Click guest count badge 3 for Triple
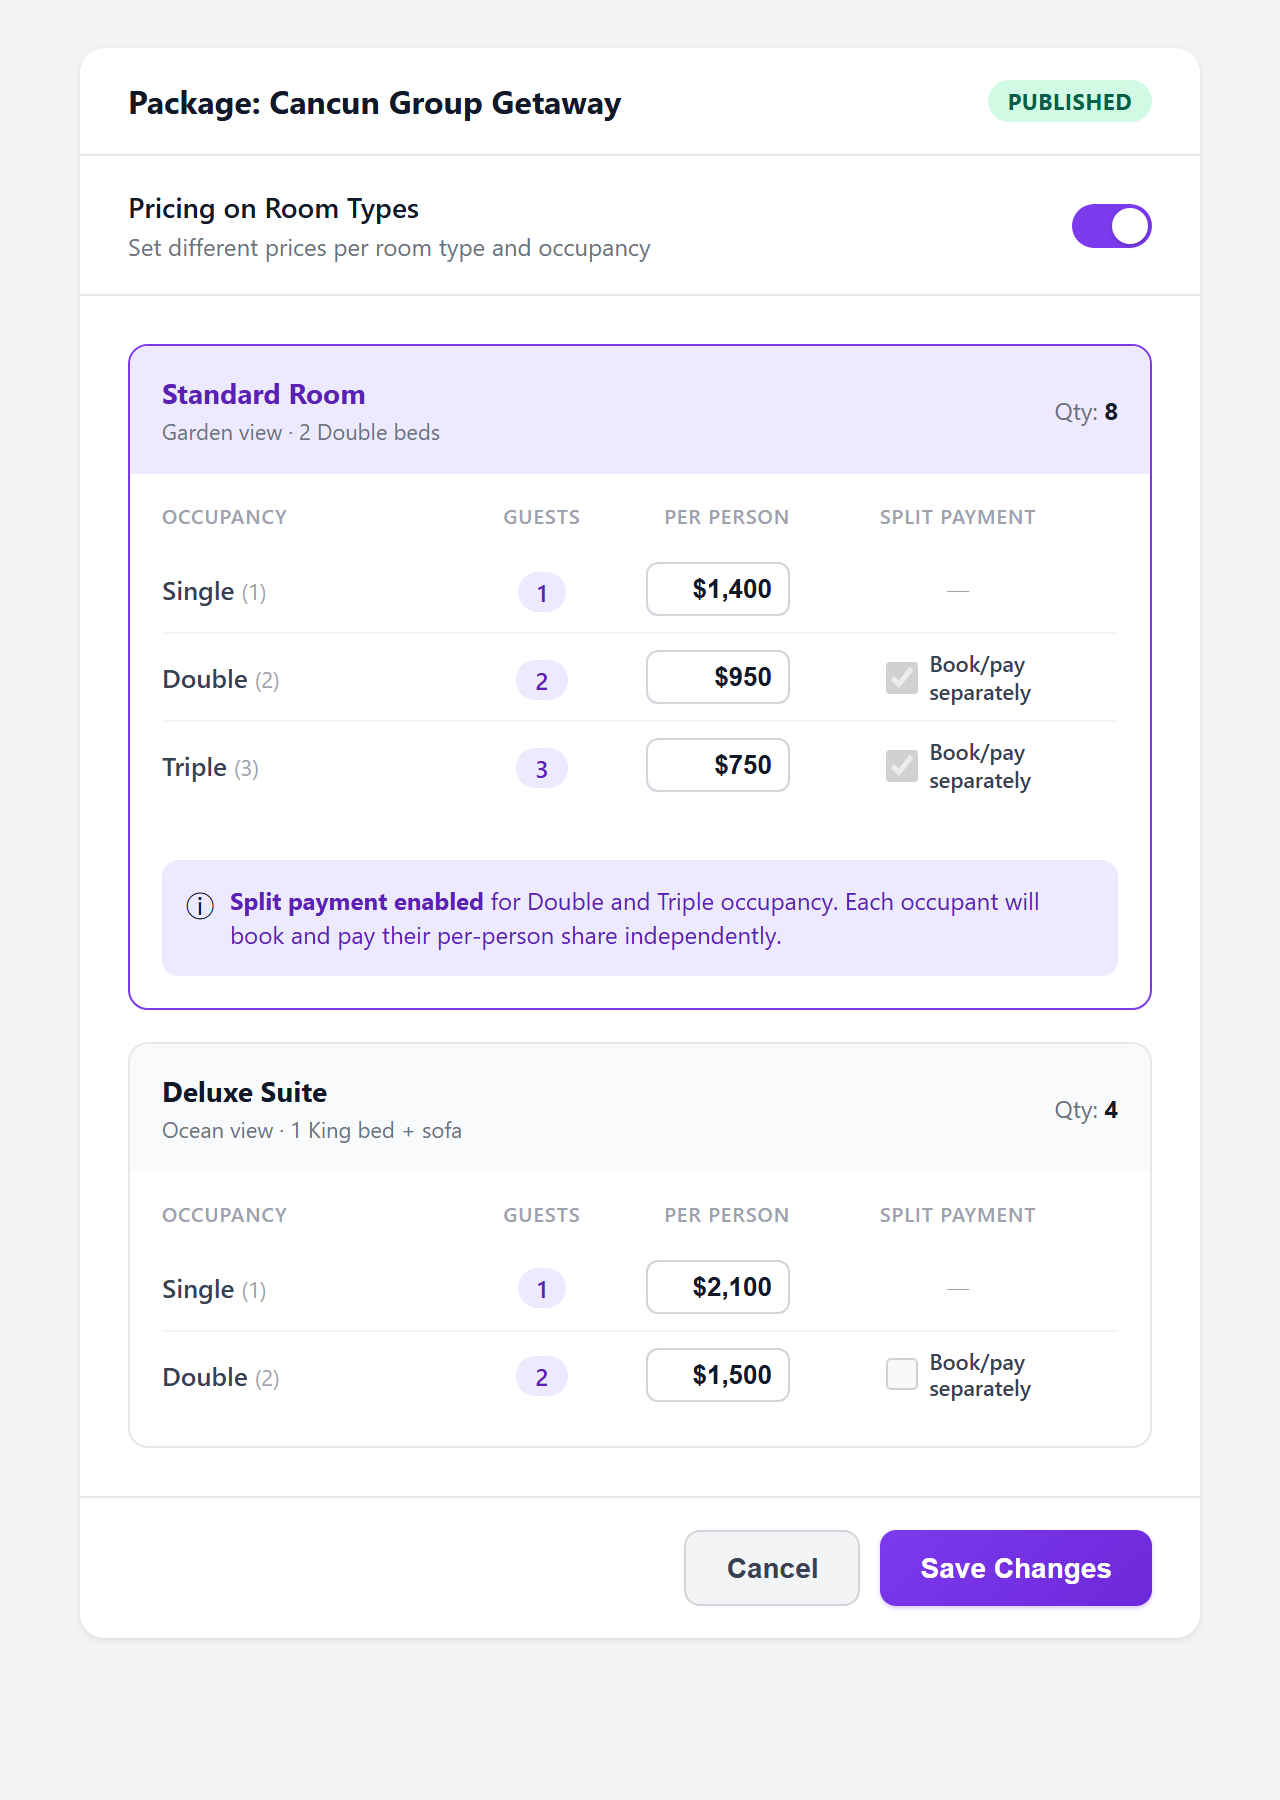 point(541,769)
